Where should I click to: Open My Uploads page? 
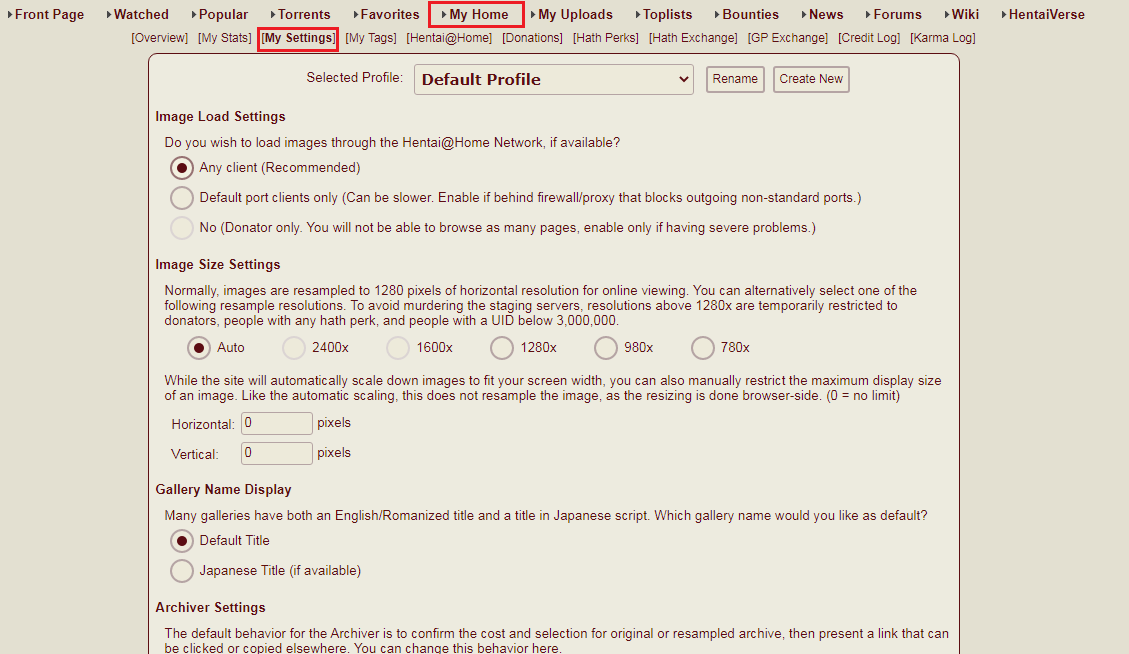coord(575,14)
